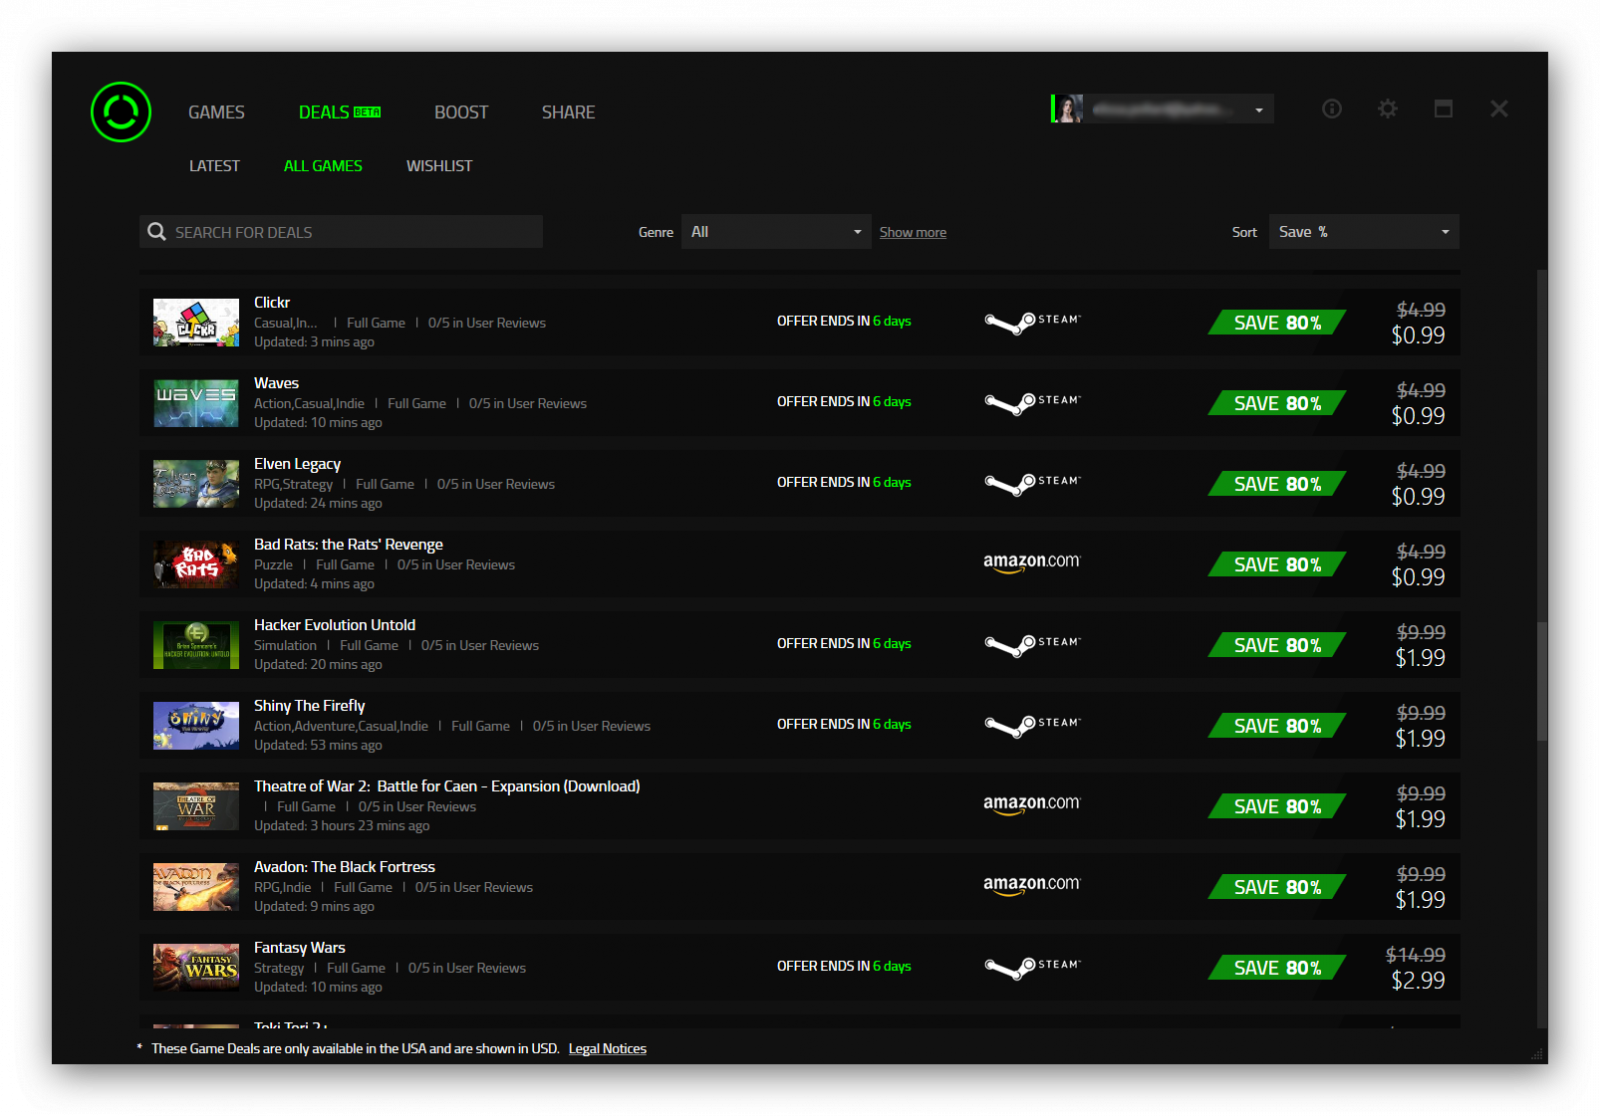
Task: Open the Legal Notices link
Action: point(607,1049)
